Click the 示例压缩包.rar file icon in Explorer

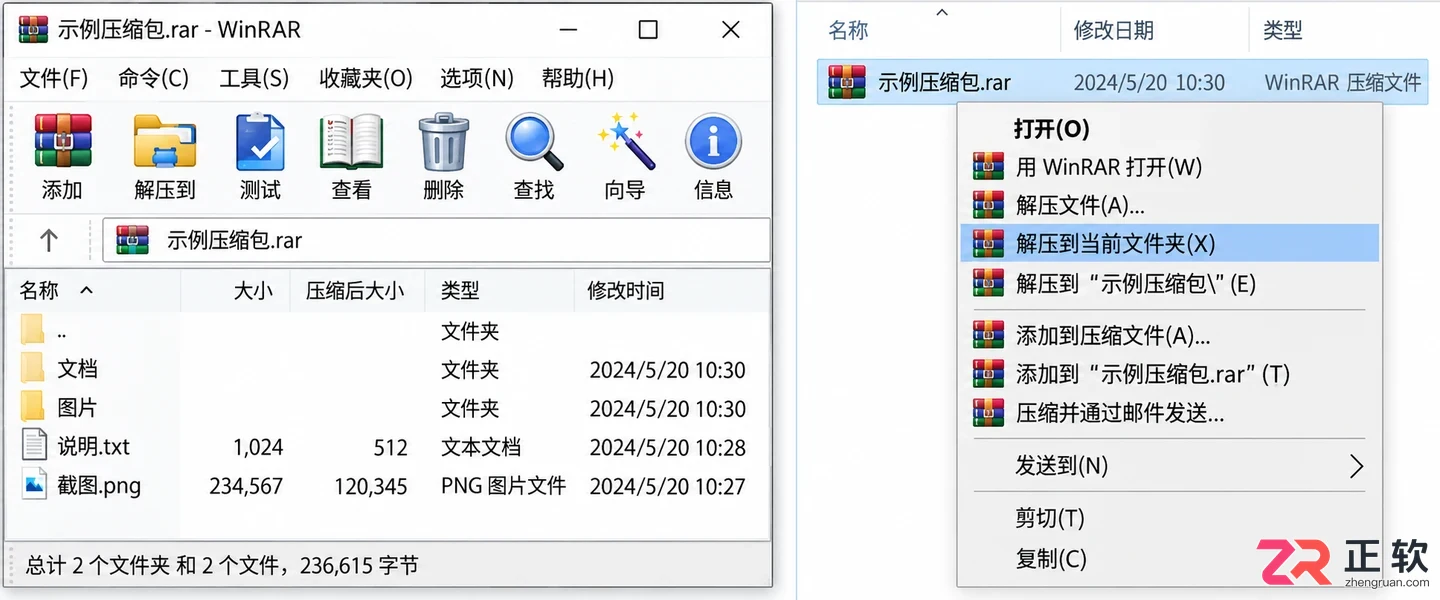point(846,82)
